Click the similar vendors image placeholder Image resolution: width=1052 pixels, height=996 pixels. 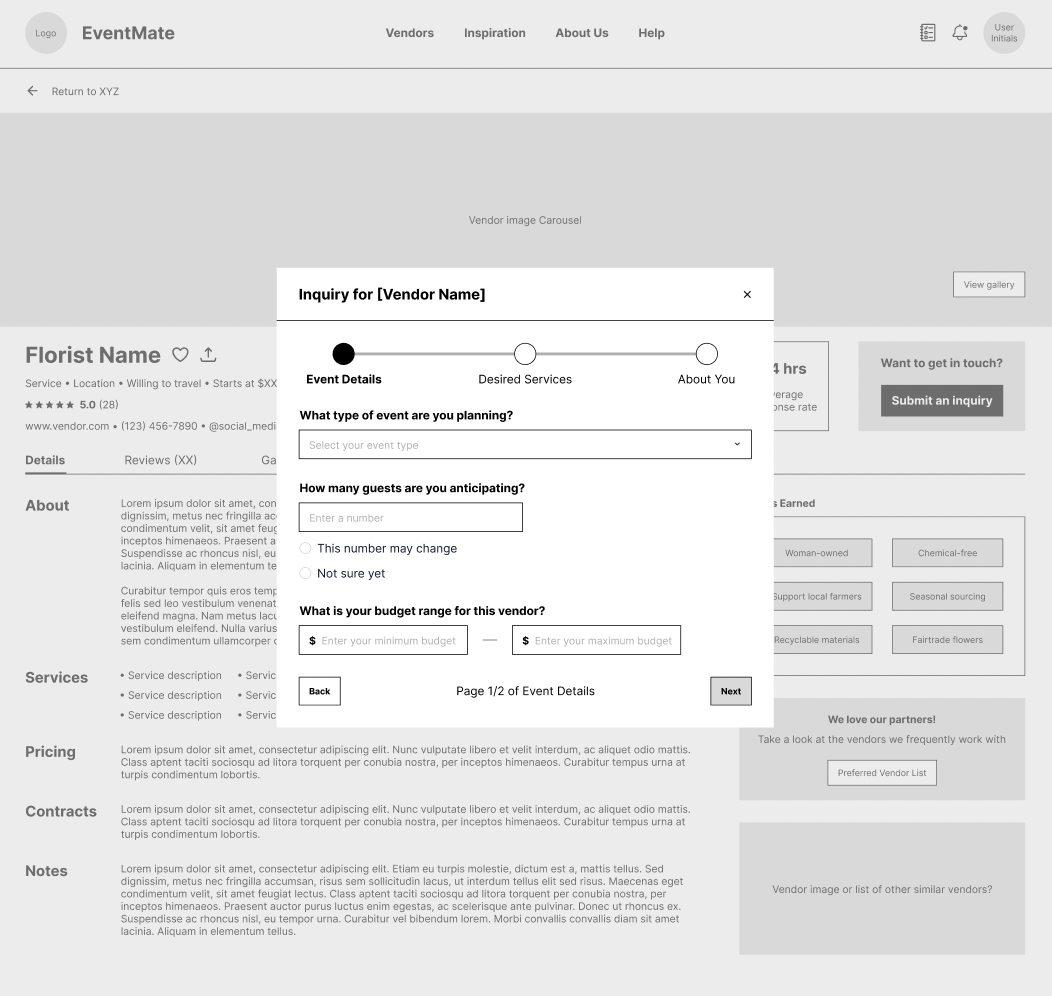tap(882, 889)
